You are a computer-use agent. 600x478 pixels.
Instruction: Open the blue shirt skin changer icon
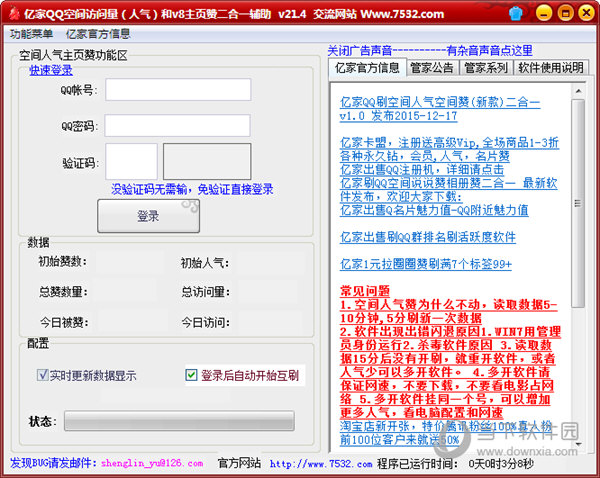pos(514,12)
